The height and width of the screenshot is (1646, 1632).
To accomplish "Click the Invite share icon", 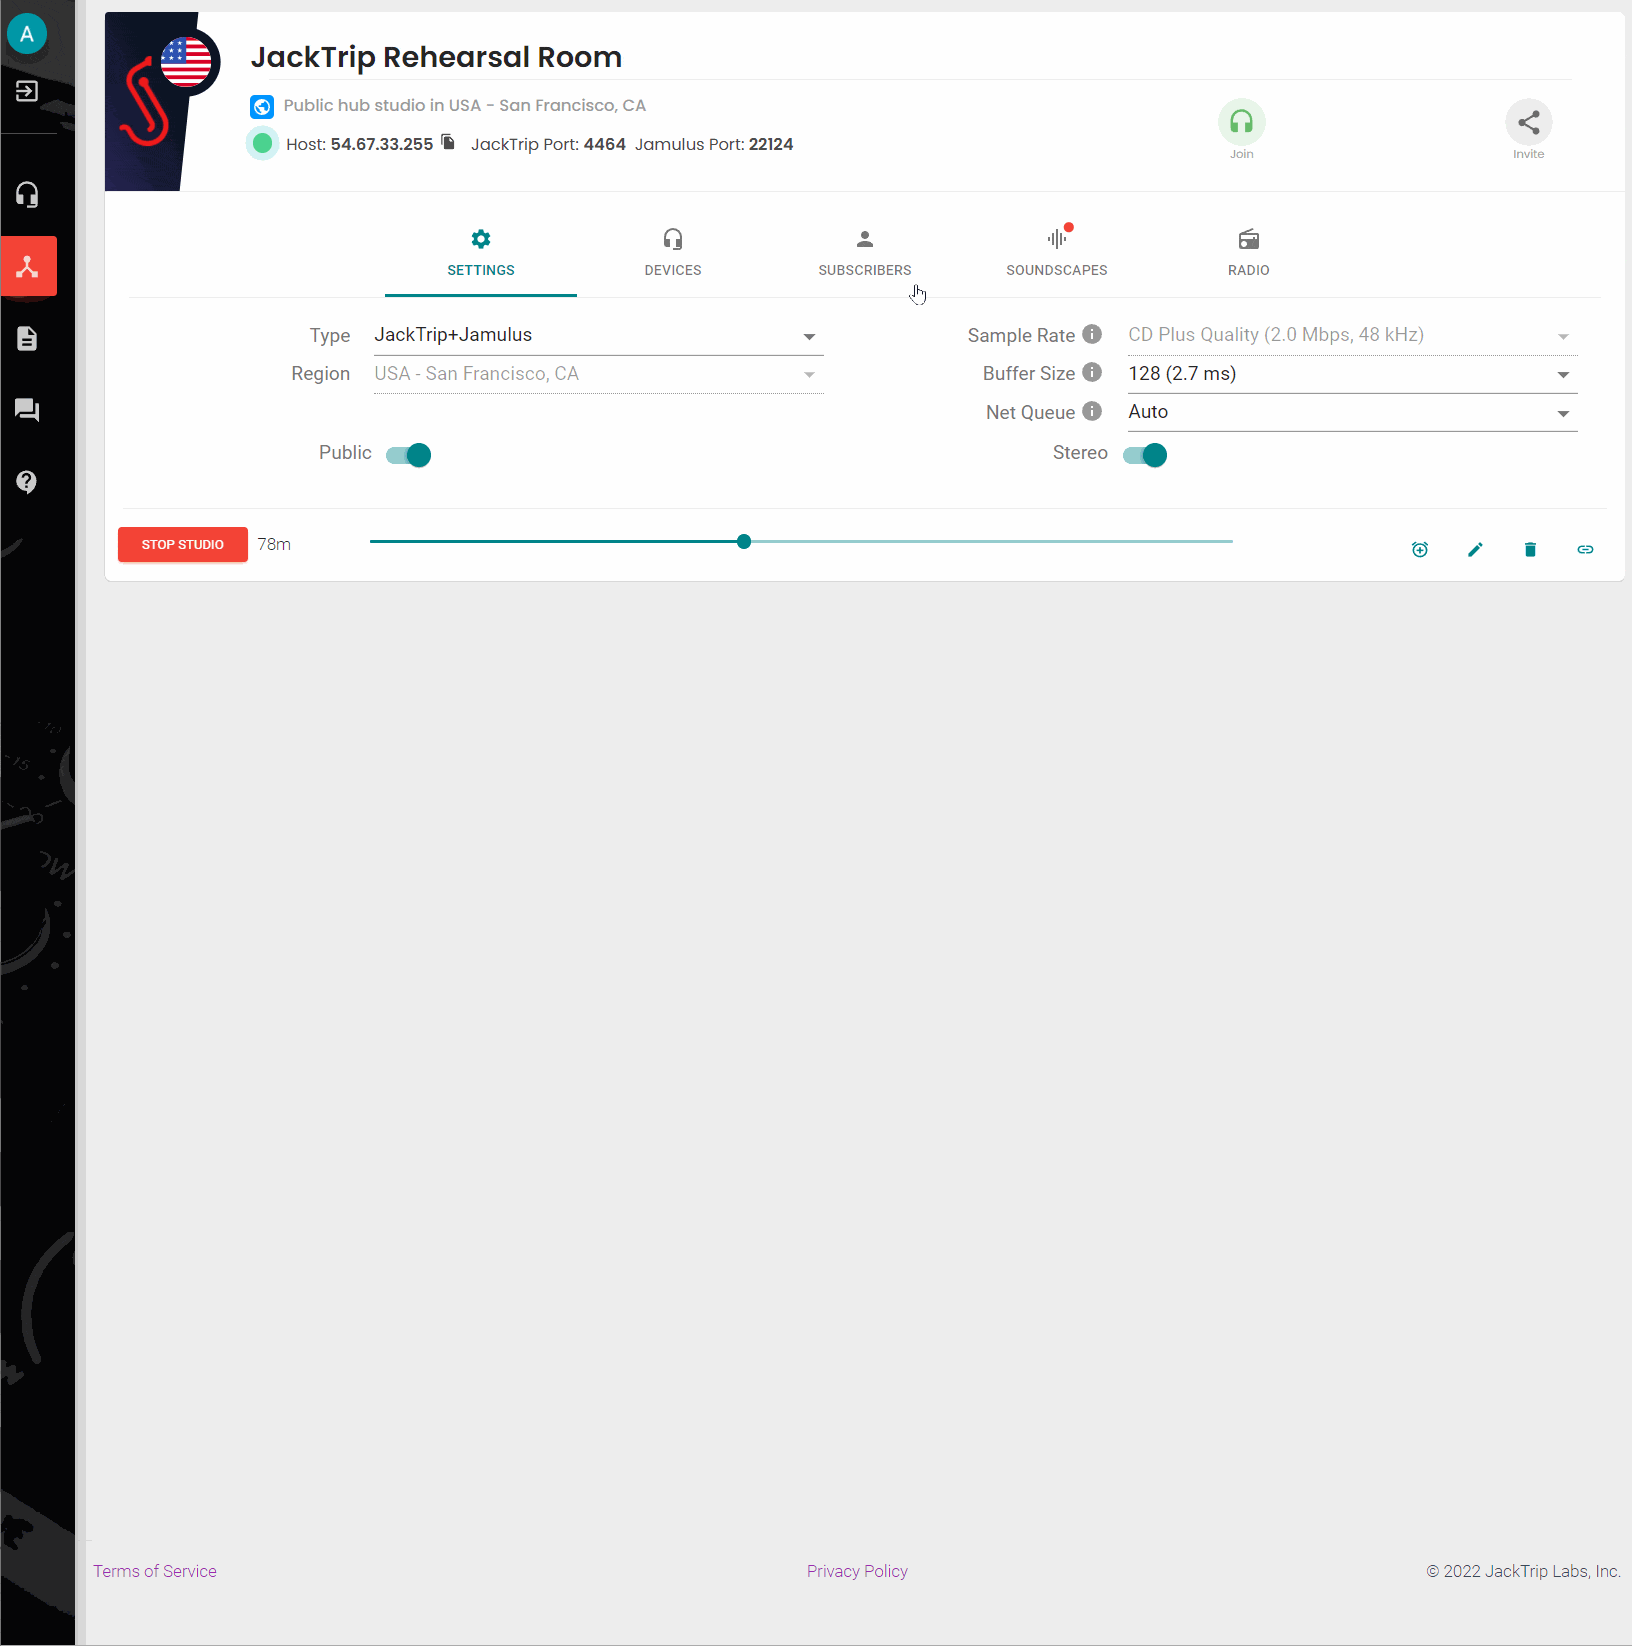I will (1528, 123).
